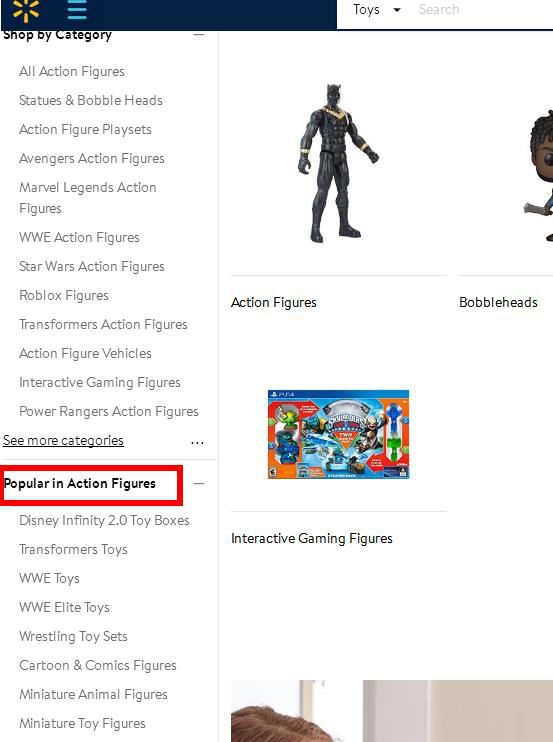Viewport: 553px width, 742px height.
Task: Open the Bobbleheads tile label
Action: 498,302
